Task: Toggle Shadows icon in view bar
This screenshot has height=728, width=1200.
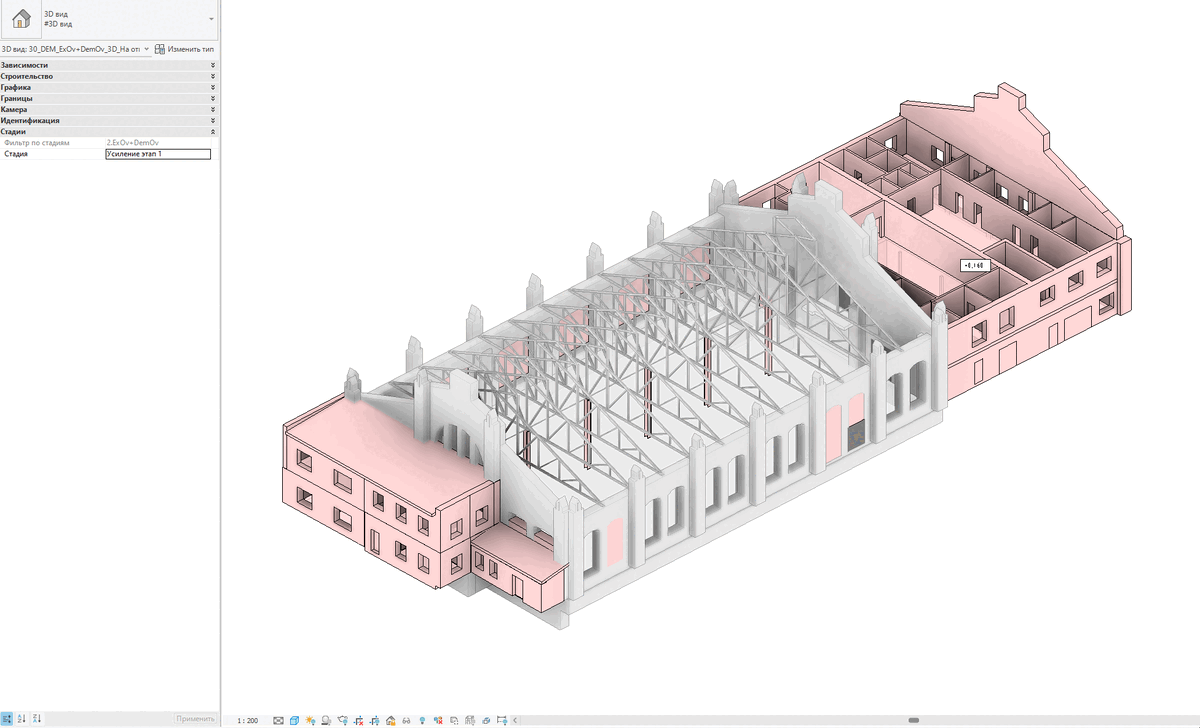Action: pyautogui.click(x=327, y=720)
